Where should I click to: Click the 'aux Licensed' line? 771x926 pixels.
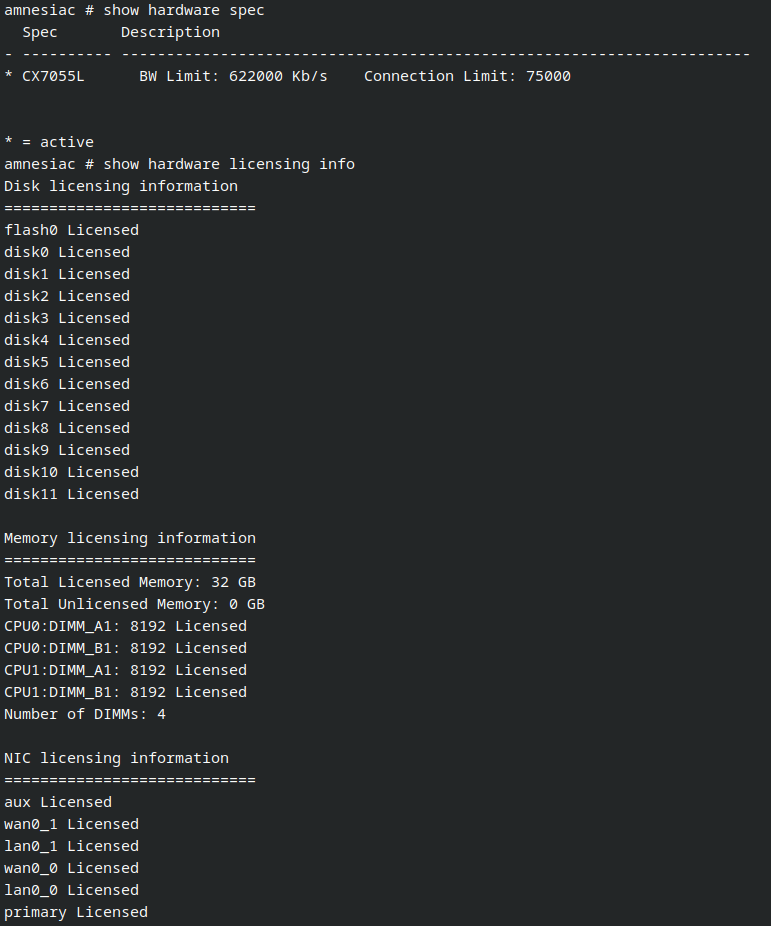58,802
